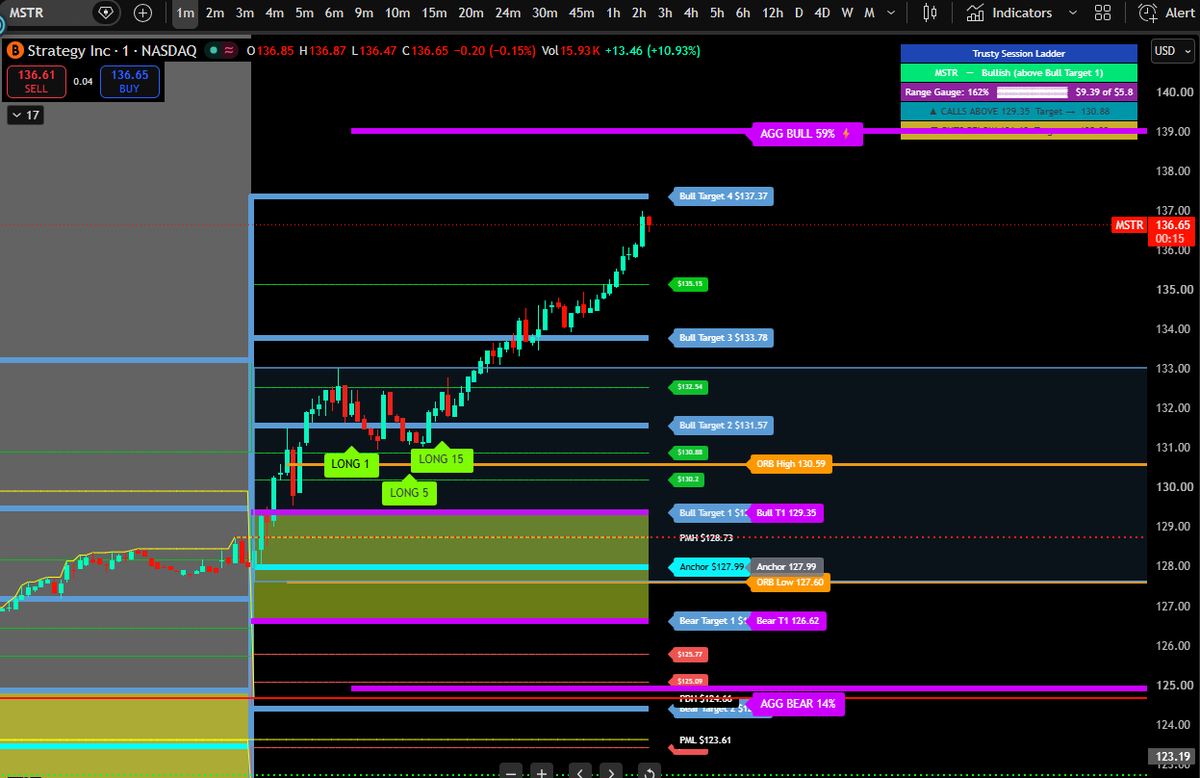
Task: Select the 1m timeframe
Action: [x=185, y=13]
